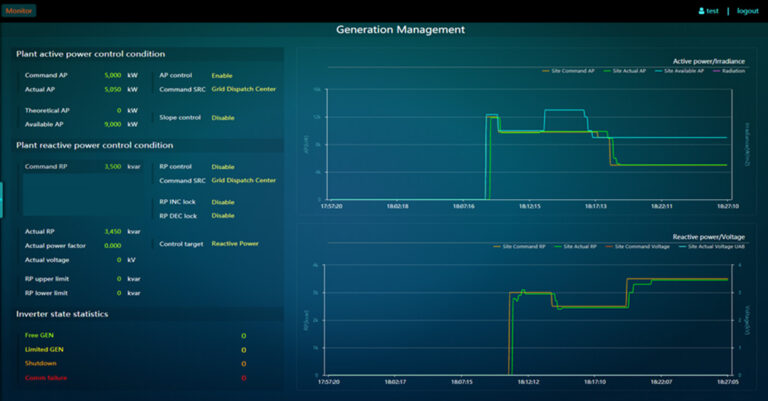Toggle the Radiation legend series

[x=728, y=71]
